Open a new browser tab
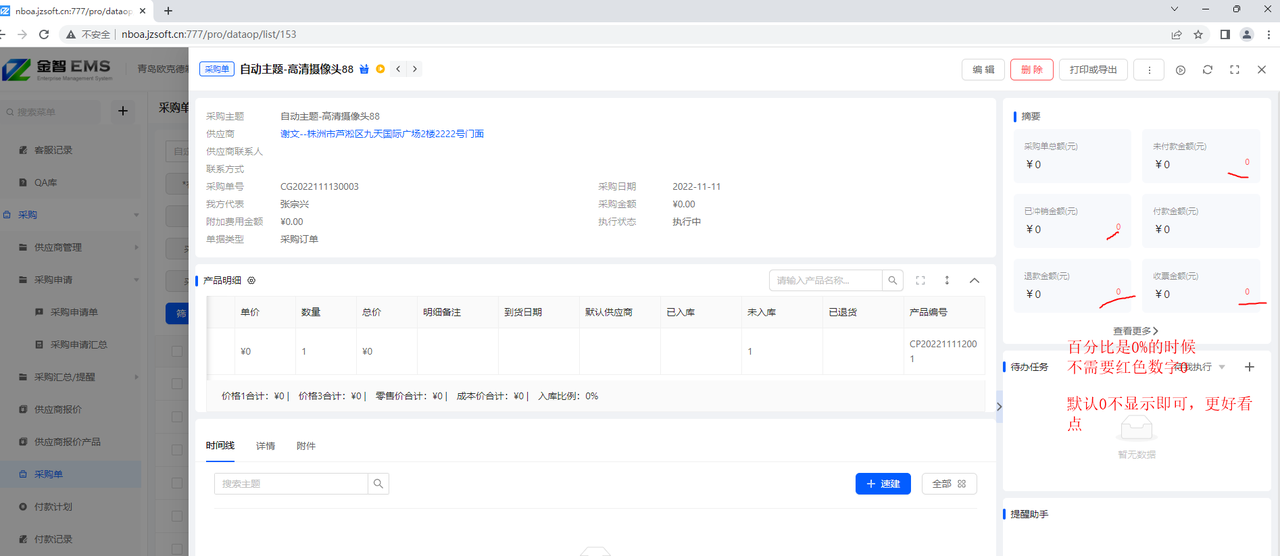1280x556 pixels. tap(168, 10)
